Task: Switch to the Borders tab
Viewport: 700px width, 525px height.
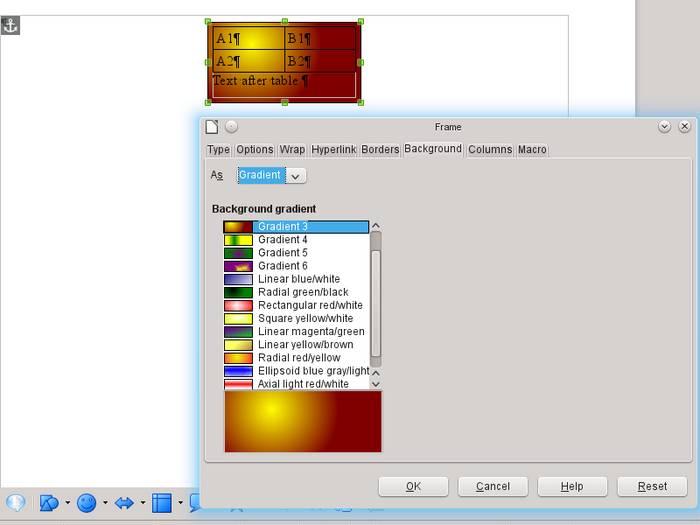Action: (380, 150)
